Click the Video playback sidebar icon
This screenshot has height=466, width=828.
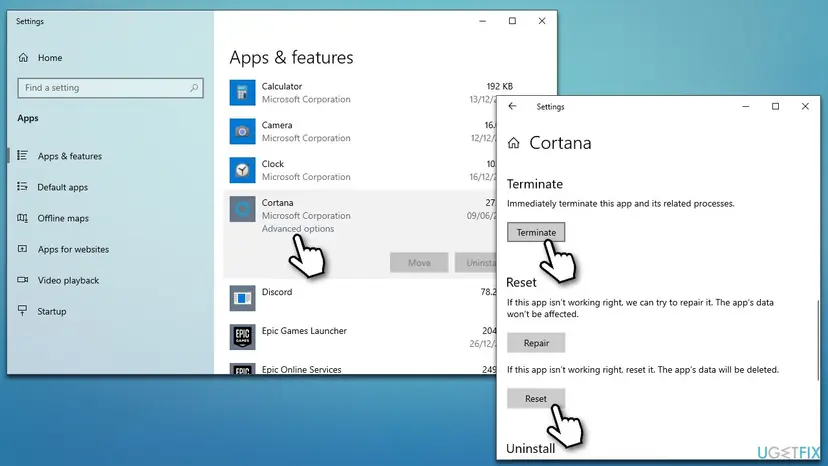pyautogui.click(x=22, y=280)
